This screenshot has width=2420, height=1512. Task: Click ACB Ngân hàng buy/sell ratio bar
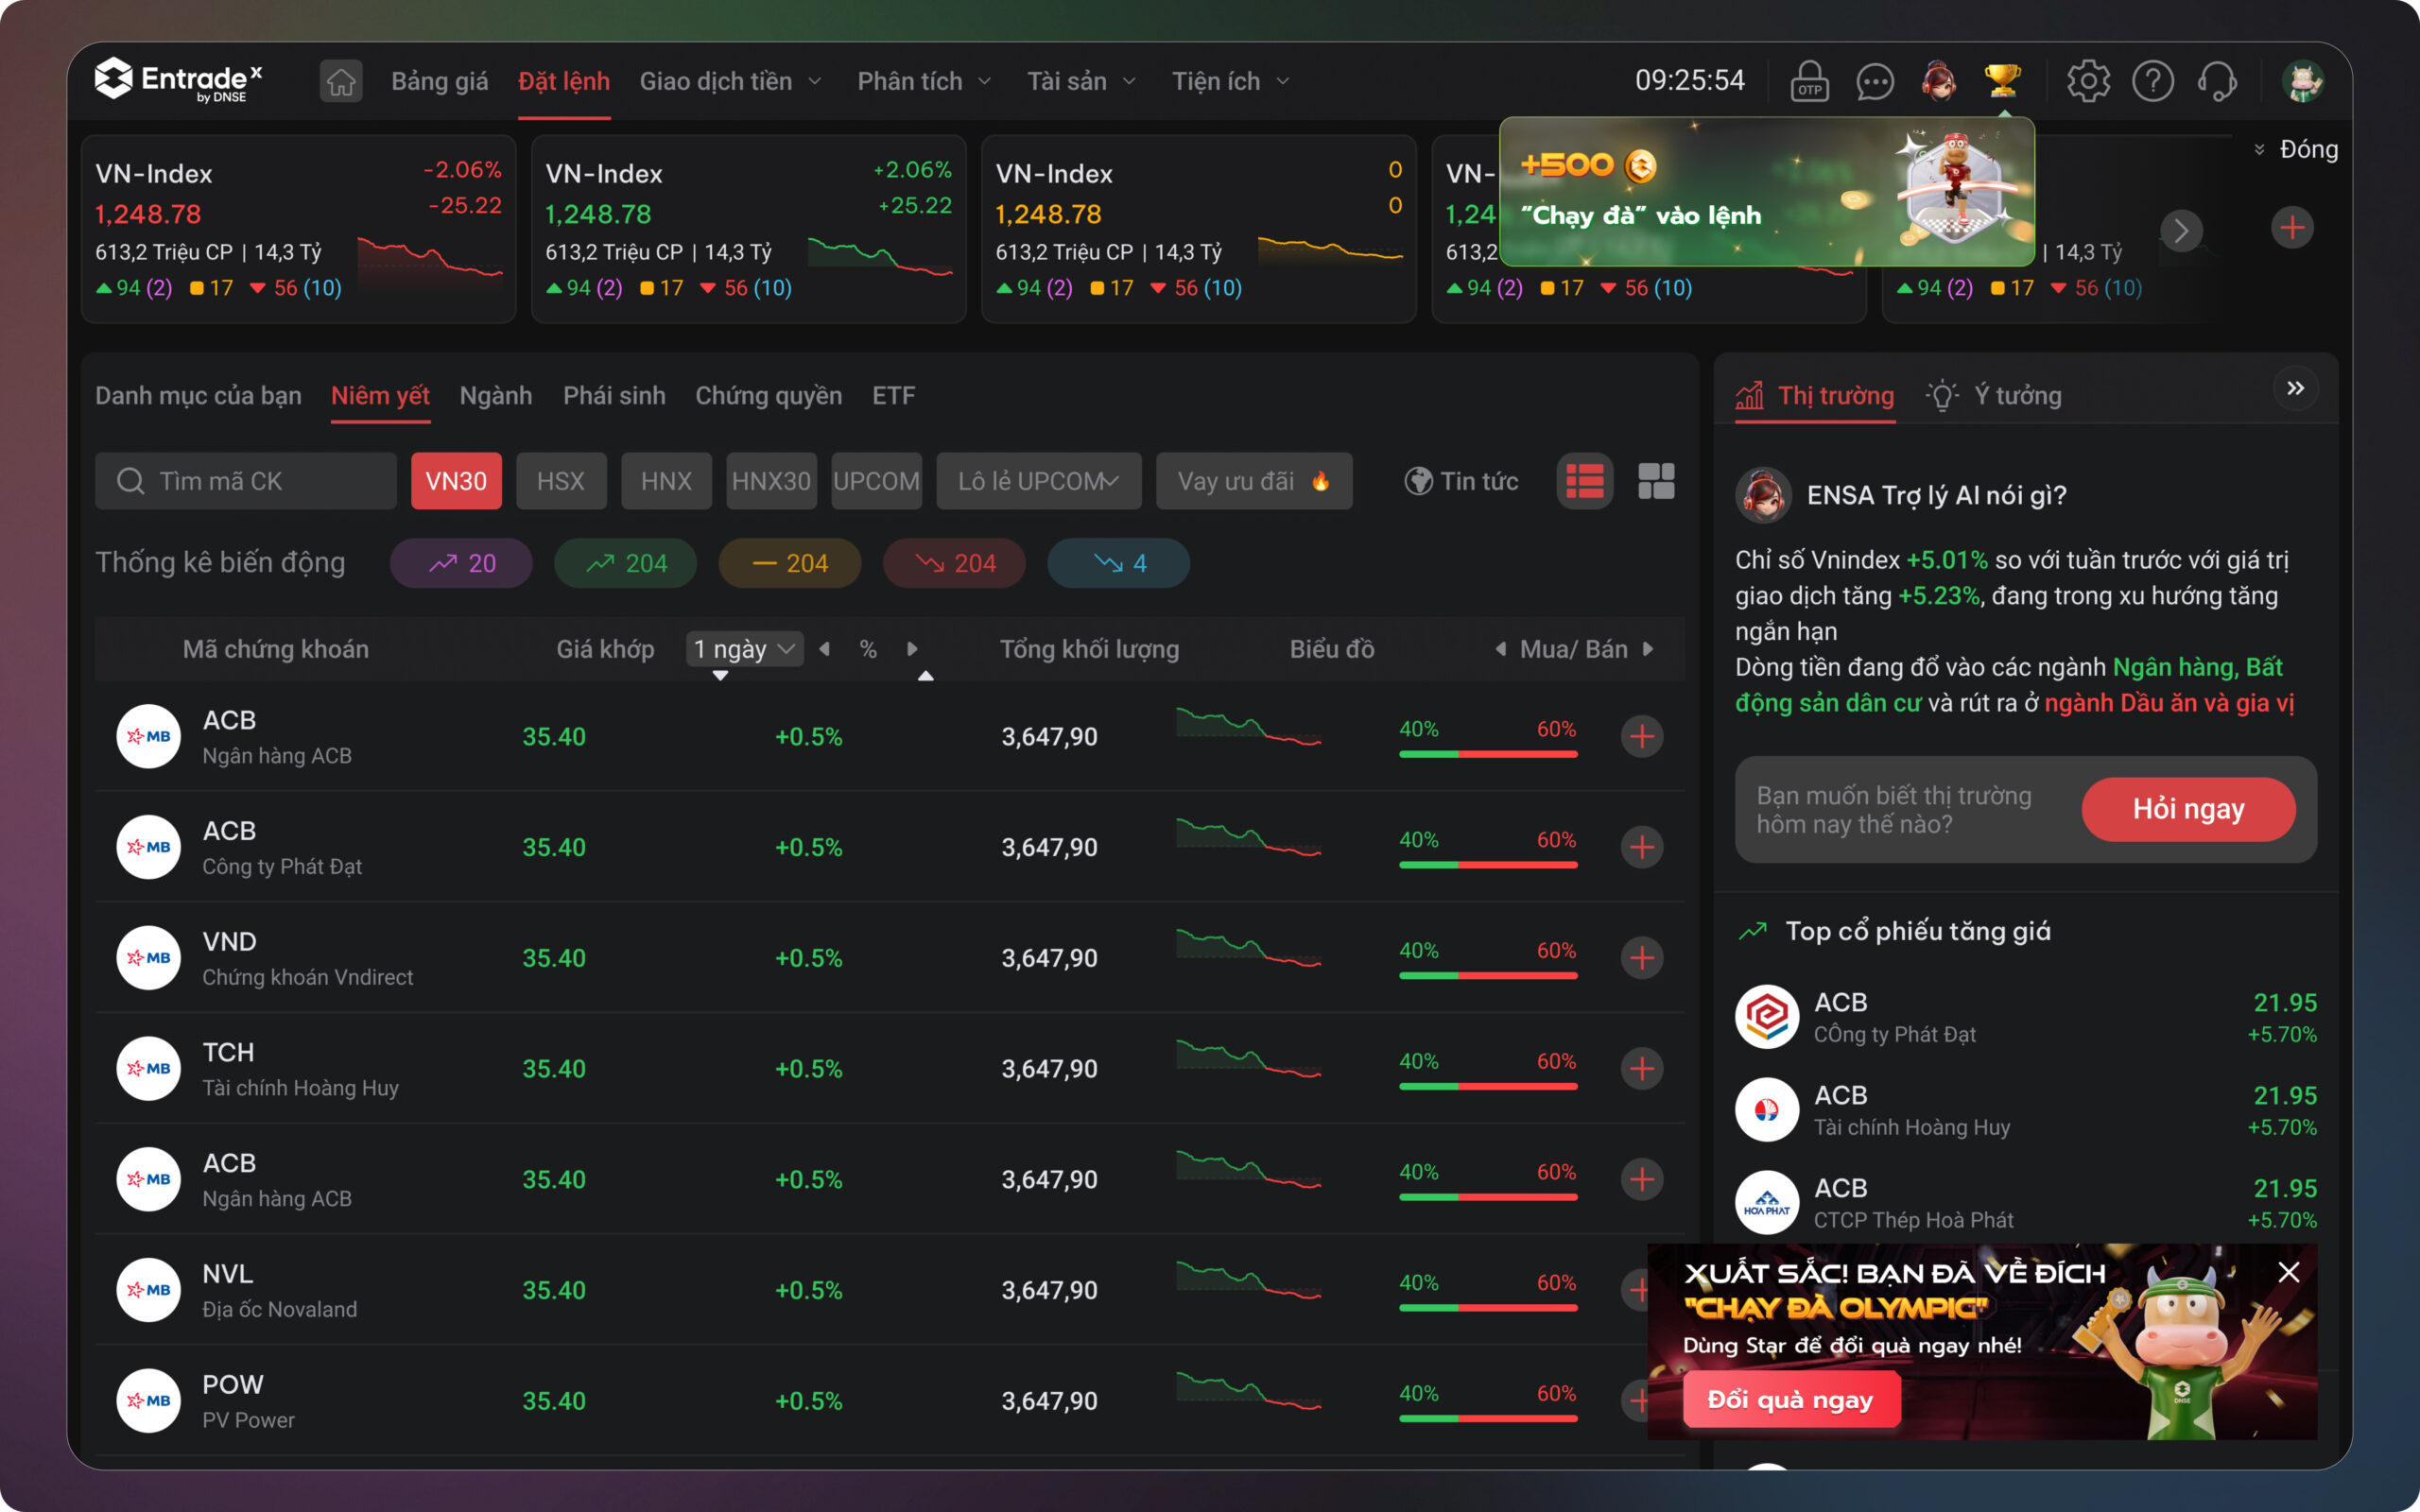click(1487, 754)
